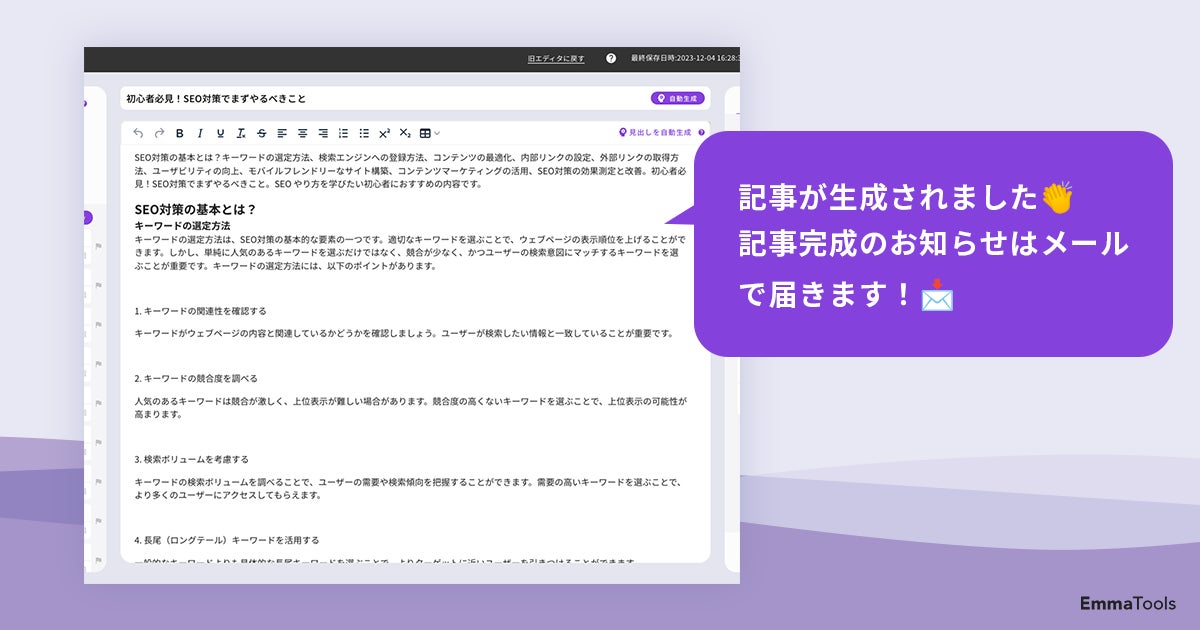
Task: Click subheading キーワードの選定方法
Action: (x=182, y=226)
